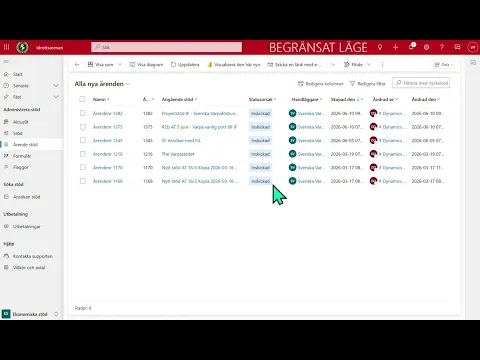Click Skicka en länk med e-post button
The width and height of the screenshot is (480, 360).
[x=295, y=64]
